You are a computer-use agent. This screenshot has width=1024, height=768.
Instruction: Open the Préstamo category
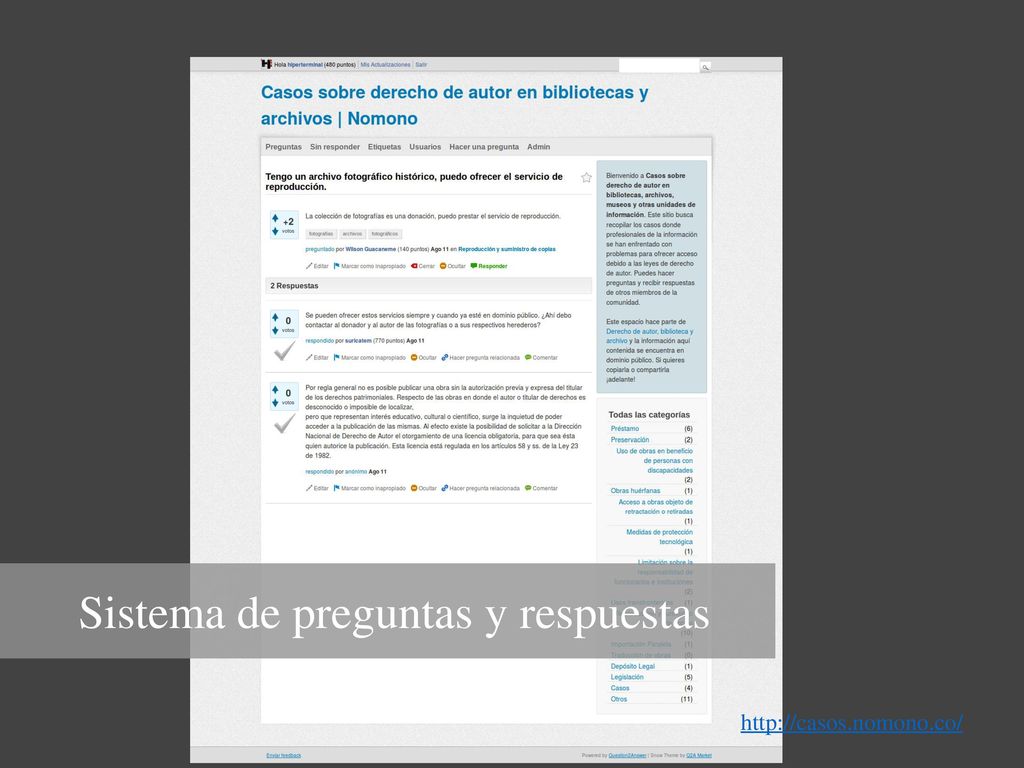click(x=625, y=429)
